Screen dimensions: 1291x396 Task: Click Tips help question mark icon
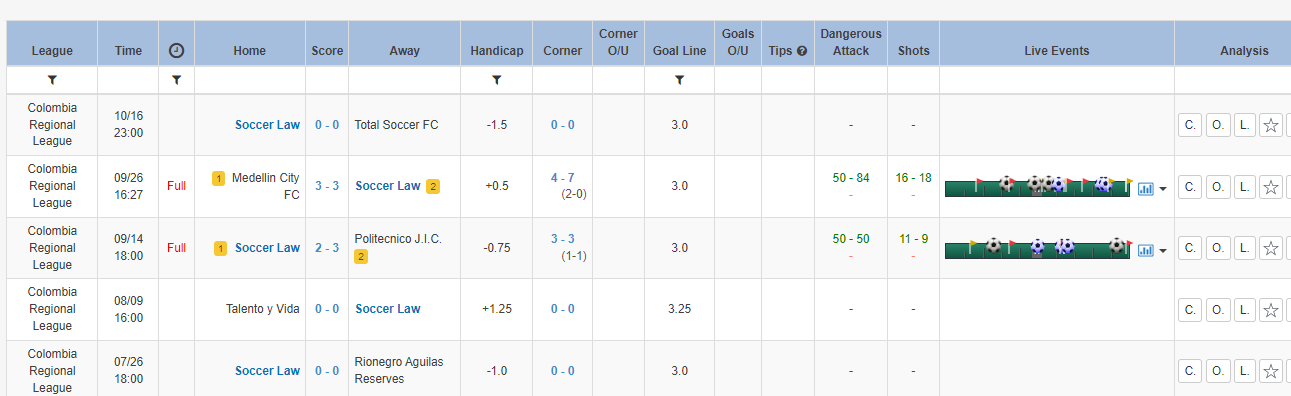pos(801,51)
